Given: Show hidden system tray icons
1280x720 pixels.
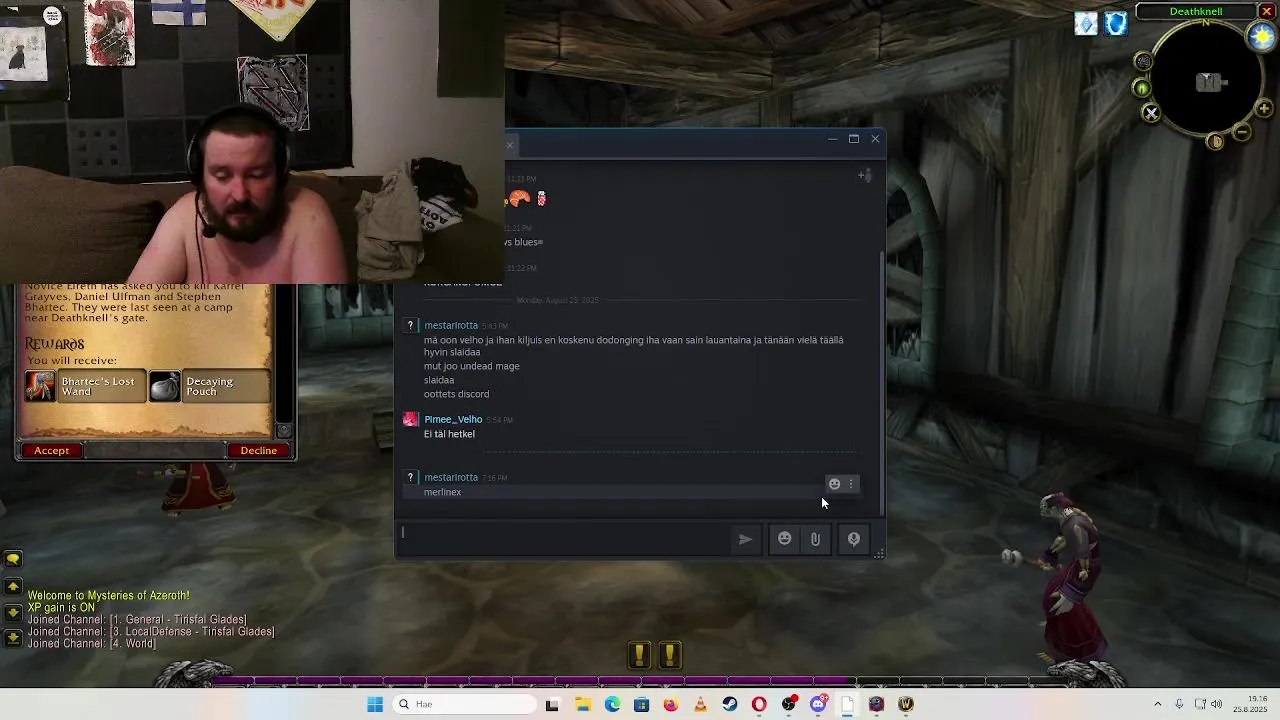Looking at the screenshot, I should tap(1158, 704).
